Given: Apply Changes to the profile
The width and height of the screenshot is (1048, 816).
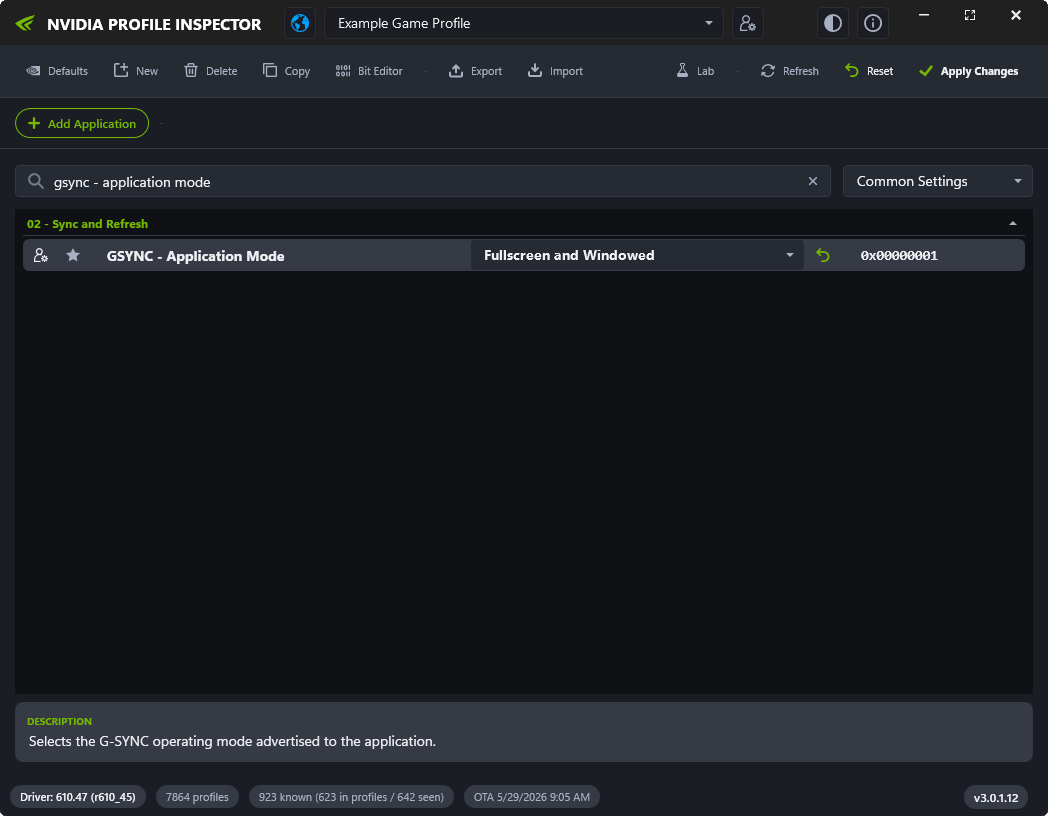Looking at the screenshot, I should click(968, 71).
